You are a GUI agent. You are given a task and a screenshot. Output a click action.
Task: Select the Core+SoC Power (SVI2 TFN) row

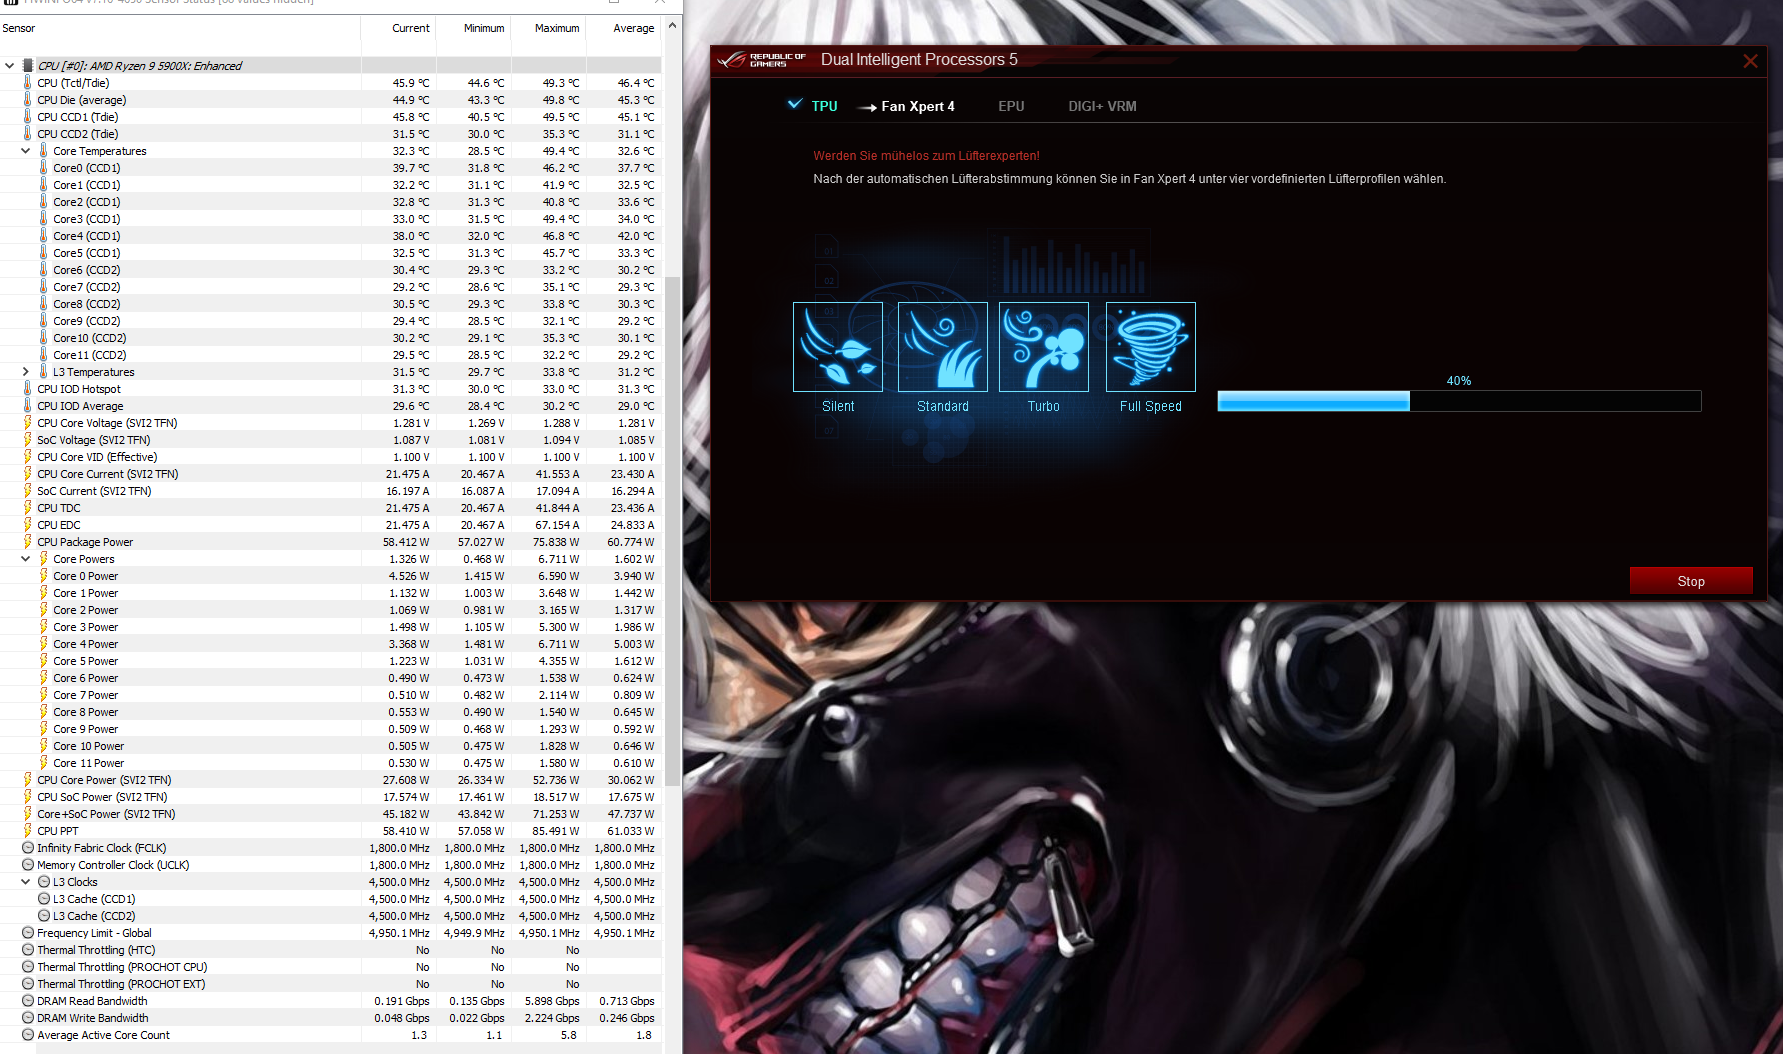(x=330, y=814)
